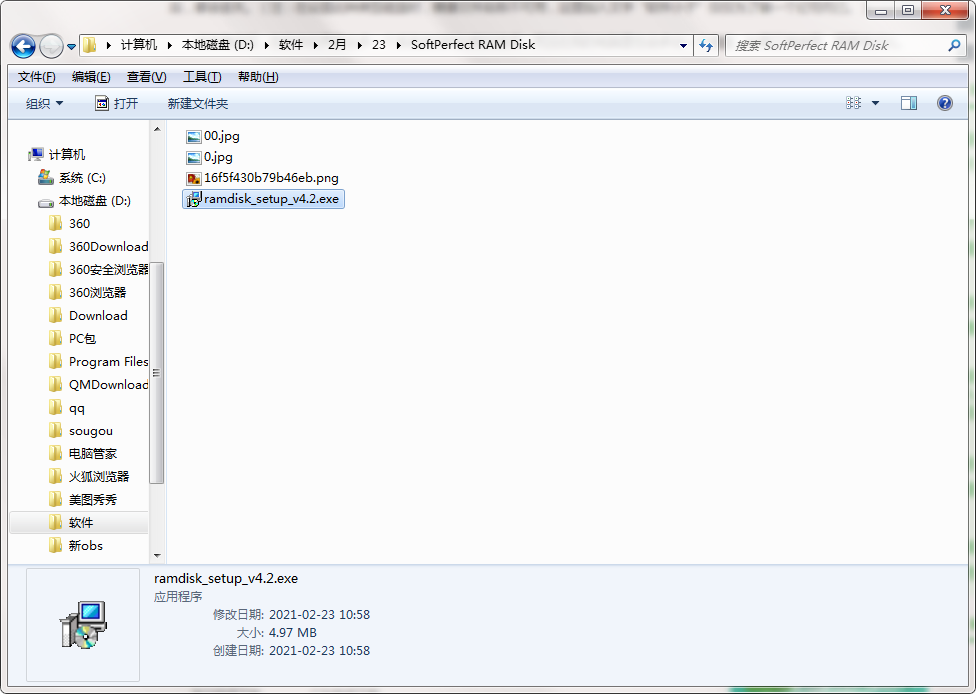Open 火狐浏览器 folder in tree
Screen dimensions: 976x694
tap(89, 477)
